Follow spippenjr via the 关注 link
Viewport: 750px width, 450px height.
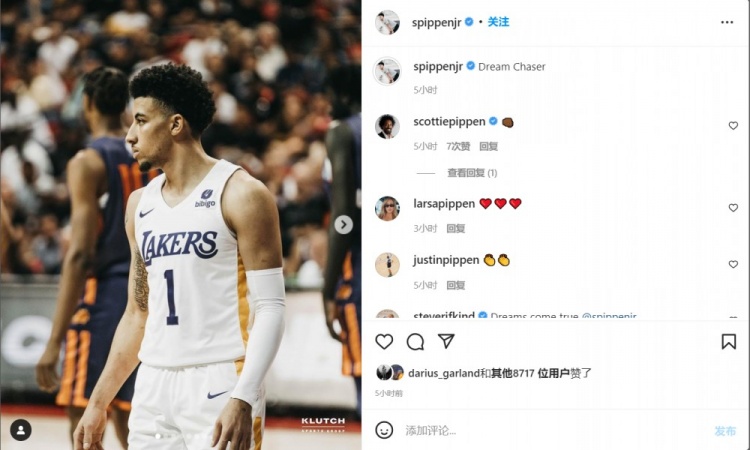pos(498,22)
